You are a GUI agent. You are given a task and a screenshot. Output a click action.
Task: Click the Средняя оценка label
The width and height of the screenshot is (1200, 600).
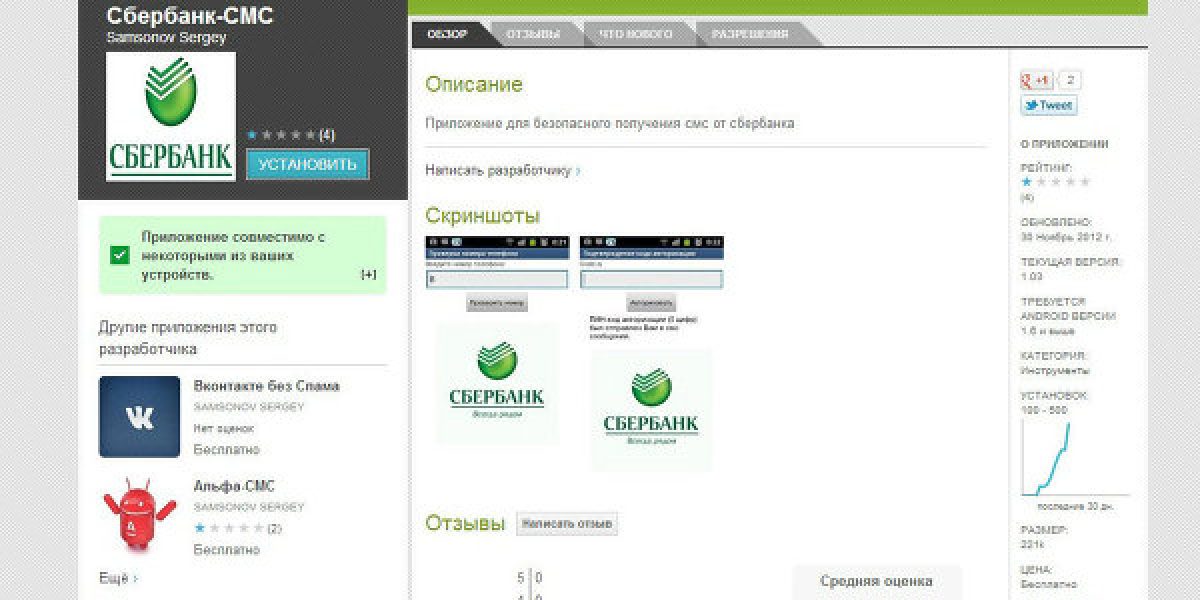(876, 581)
